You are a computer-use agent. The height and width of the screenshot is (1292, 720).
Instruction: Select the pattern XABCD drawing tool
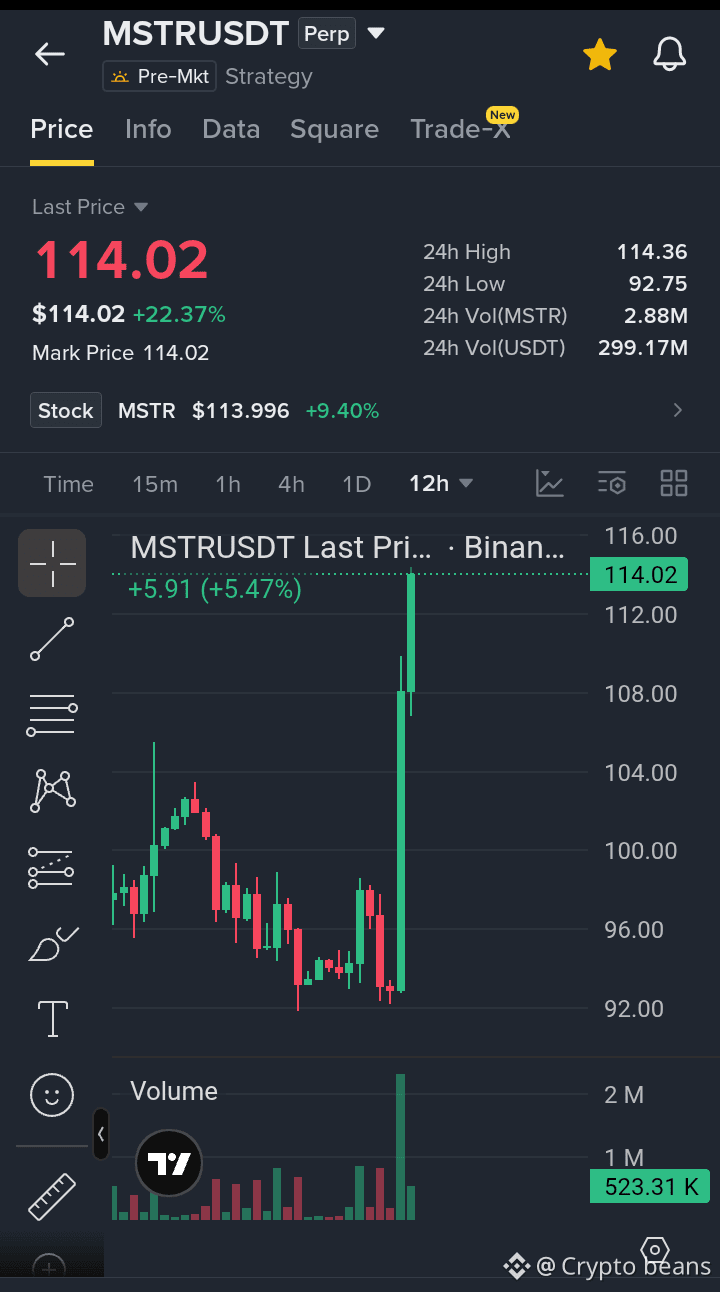click(52, 790)
